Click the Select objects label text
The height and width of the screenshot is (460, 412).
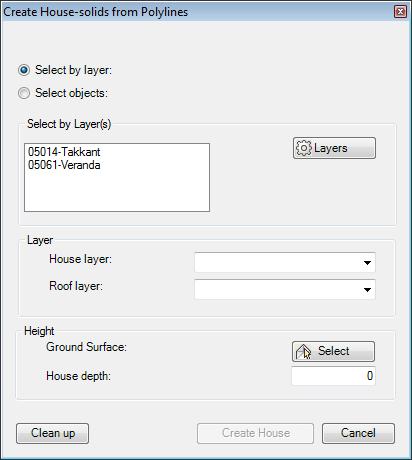71,93
